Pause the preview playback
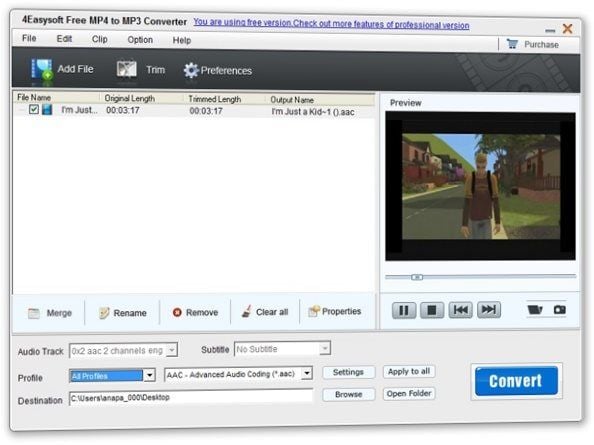Screen dimensions: 594x445 pos(404,311)
